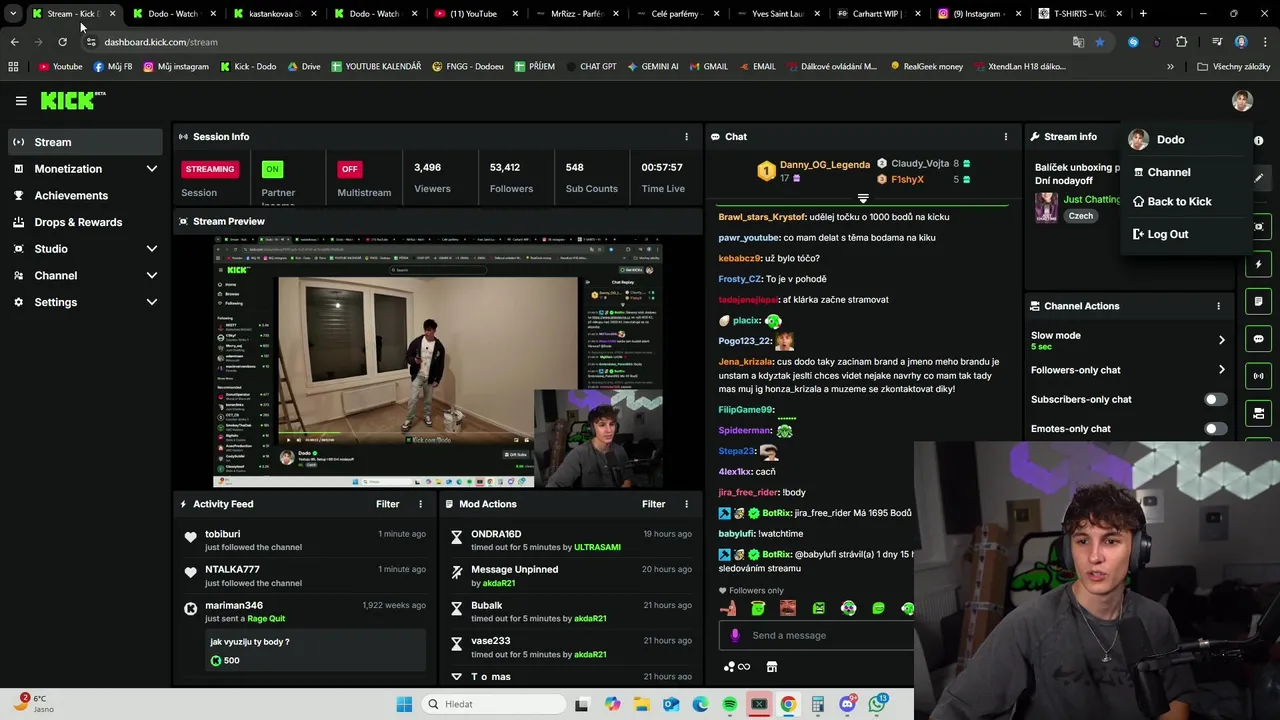
Task: Open Session Info panel options menu
Action: [x=686, y=137]
